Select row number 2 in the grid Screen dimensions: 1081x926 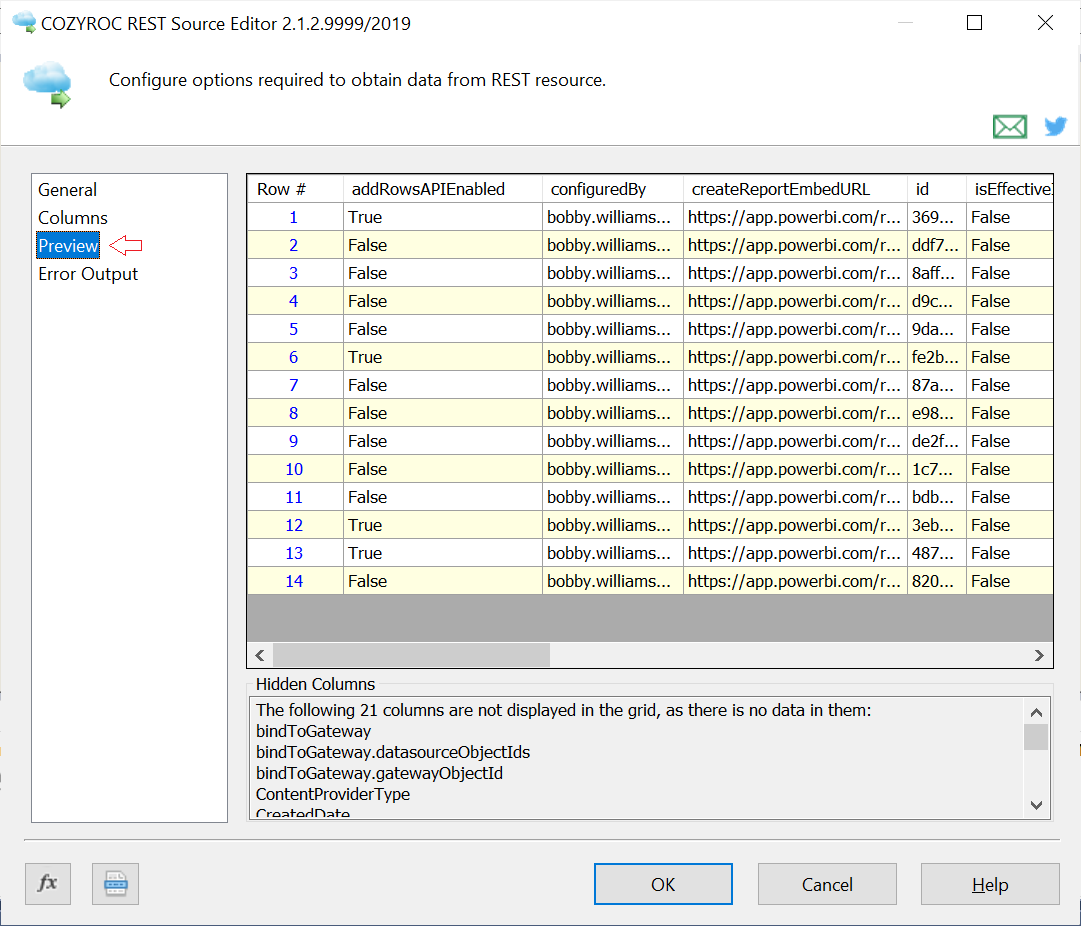(x=294, y=245)
